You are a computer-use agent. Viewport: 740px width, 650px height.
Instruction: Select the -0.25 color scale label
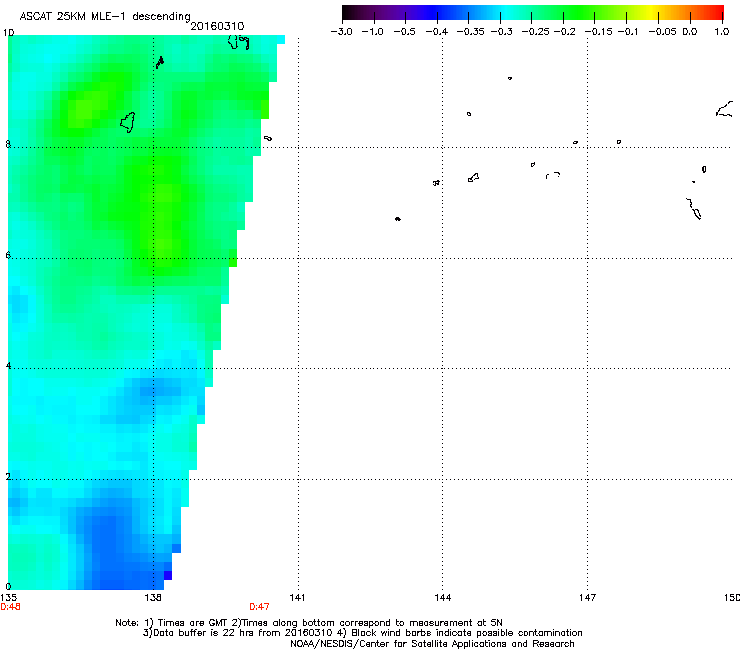[536, 32]
